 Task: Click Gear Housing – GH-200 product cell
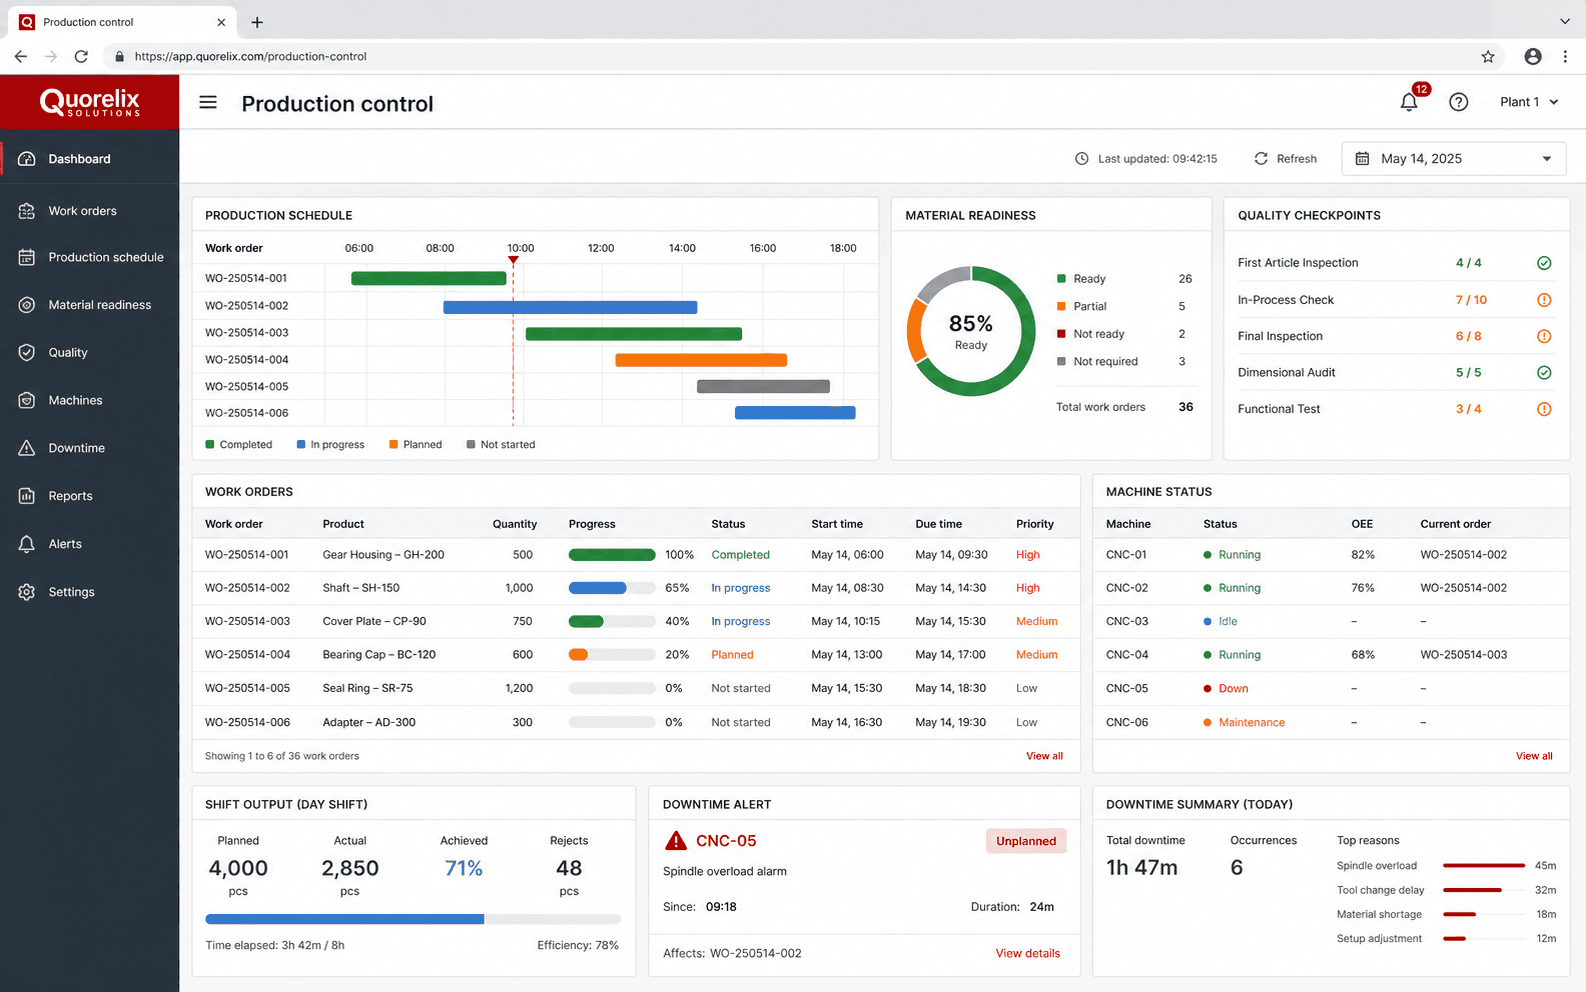pos(383,555)
